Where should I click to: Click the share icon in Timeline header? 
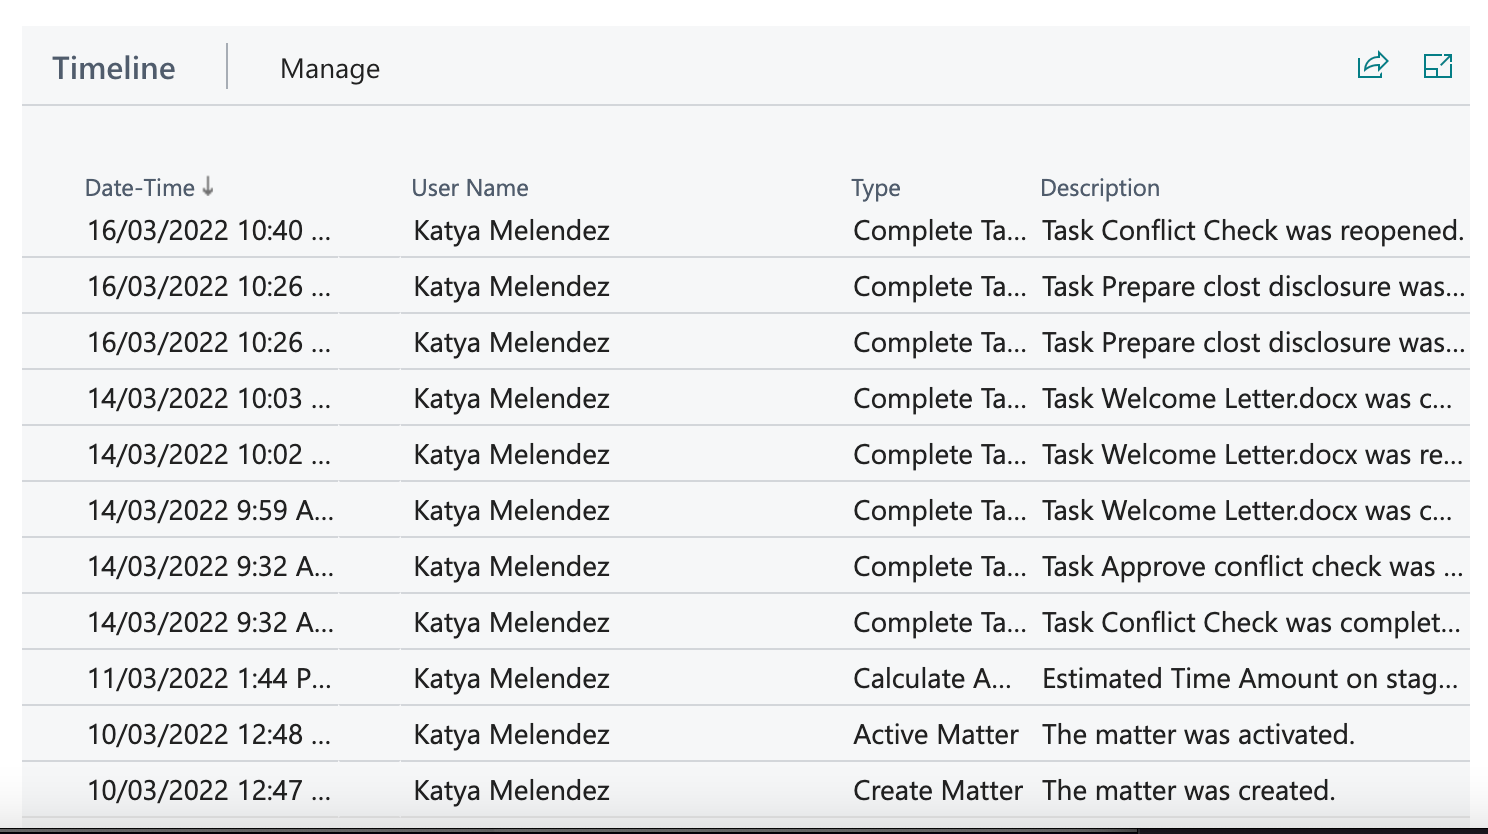click(x=1373, y=66)
